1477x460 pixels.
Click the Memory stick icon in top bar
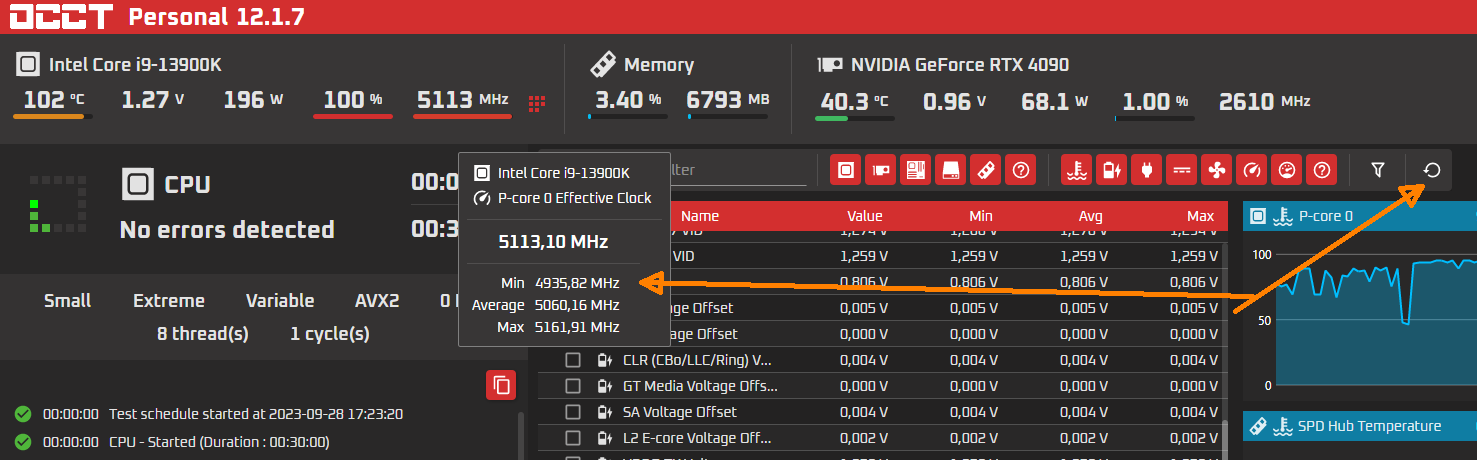pos(602,65)
